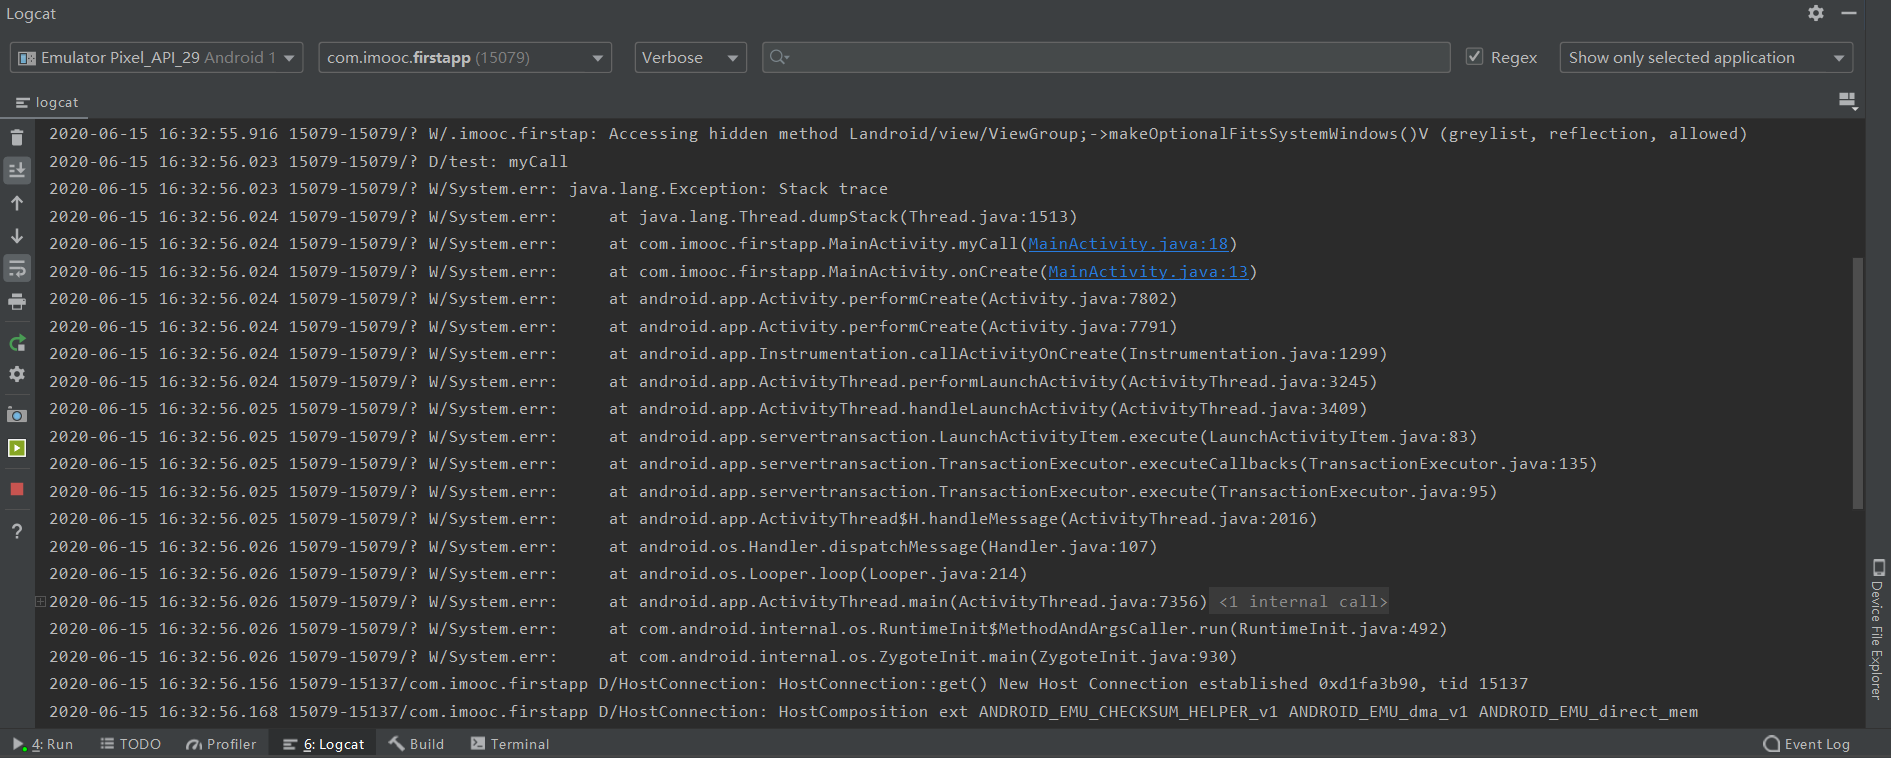Image resolution: width=1891 pixels, height=758 pixels.
Task: Expand the folded internal call line gutter marker
Action: click(x=40, y=601)
